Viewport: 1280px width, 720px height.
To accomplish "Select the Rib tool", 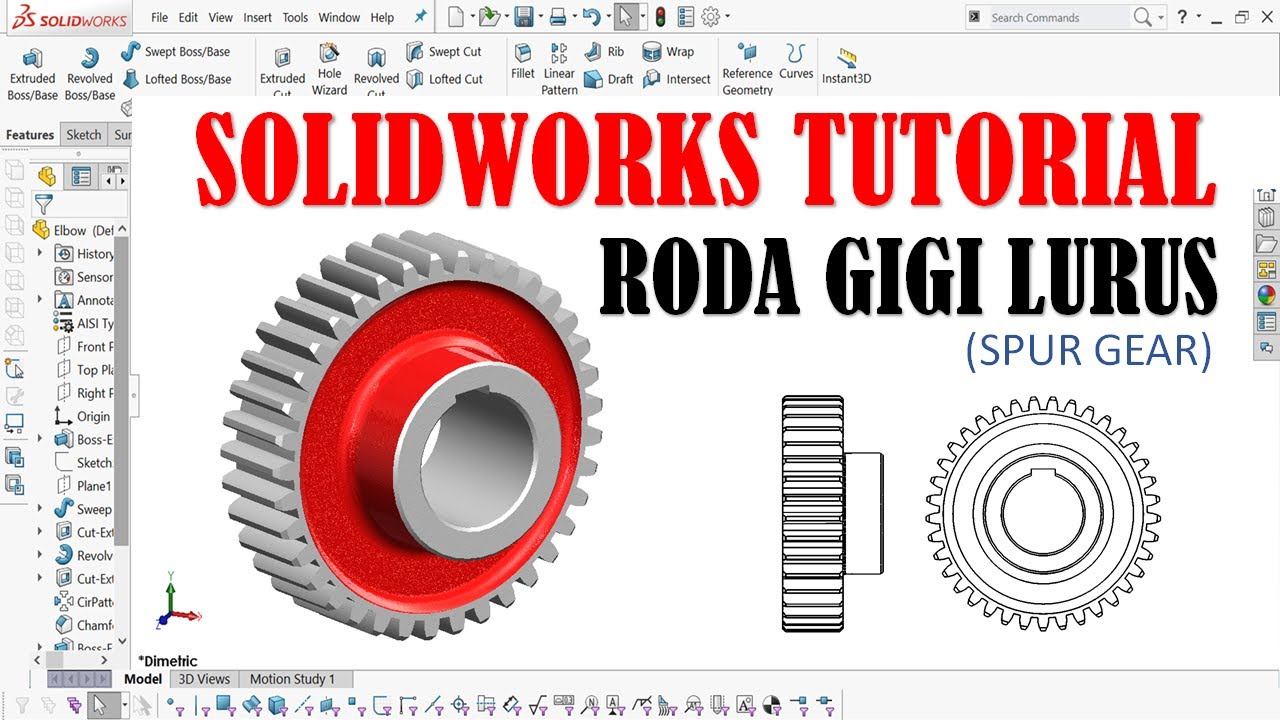I will click(x=604, y=52).
